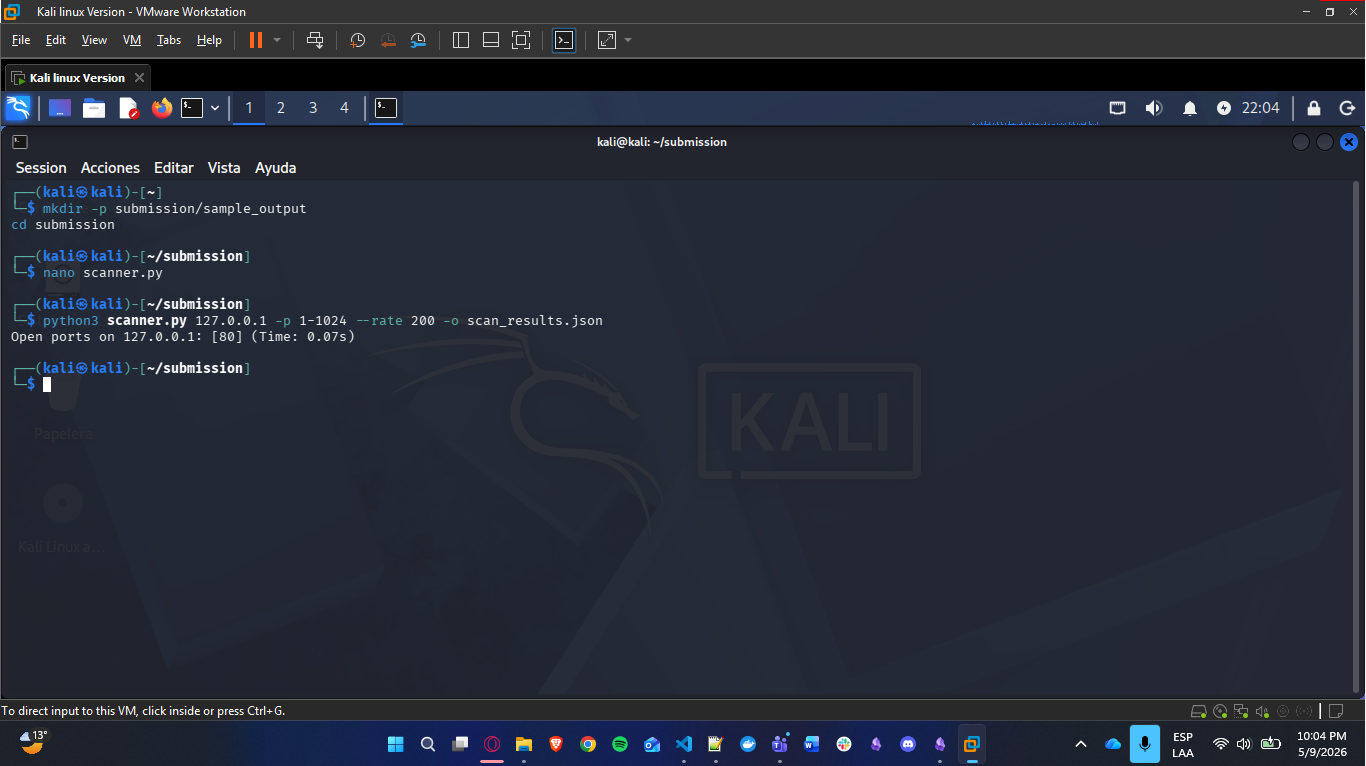
Task: Switch to workspace 3
Action: [313, 108]
